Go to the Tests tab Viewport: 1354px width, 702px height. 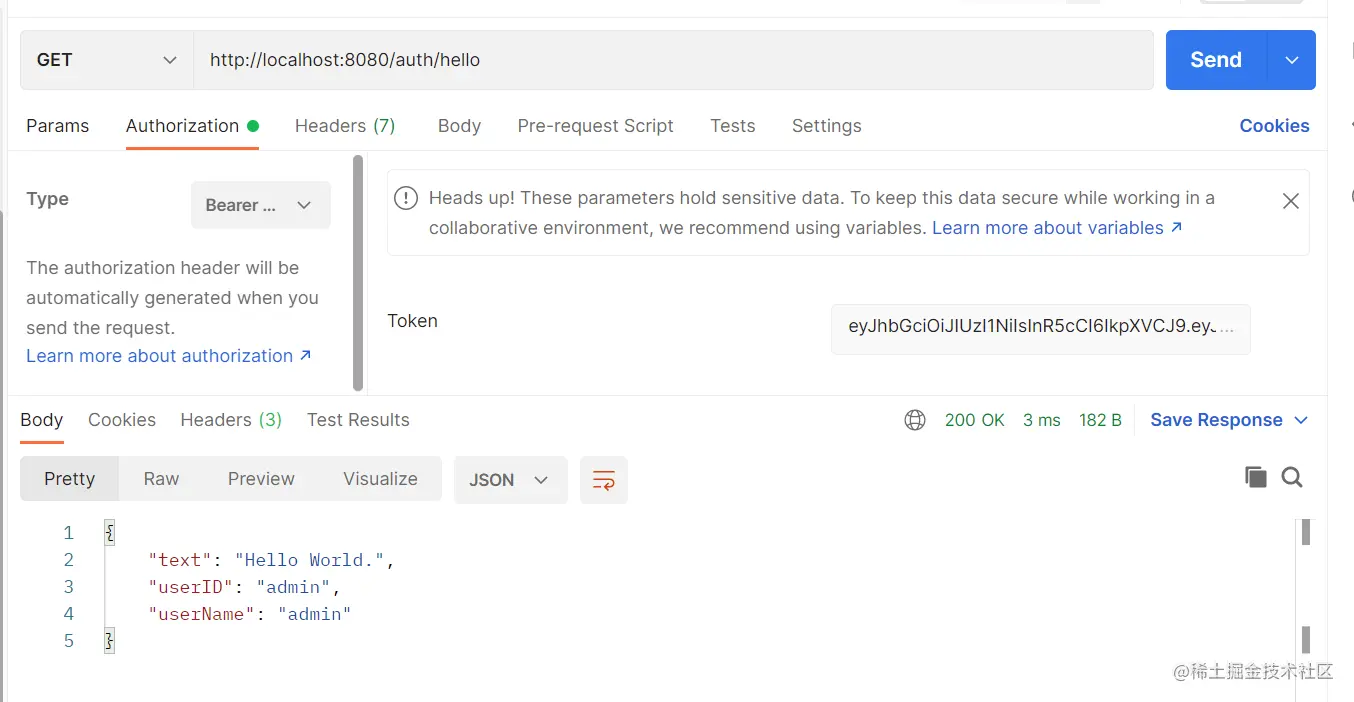coord(732,126)
